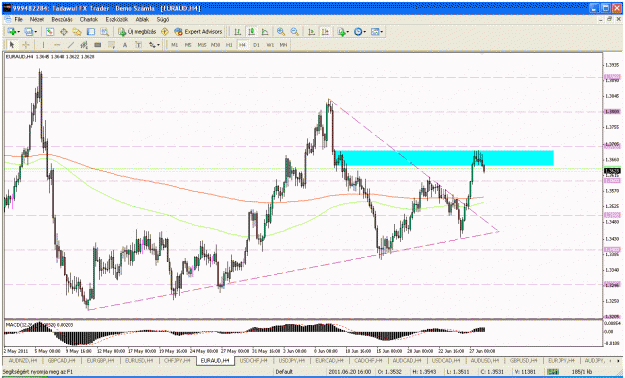Switch to the USDJPY,H4 chart tab
Viewport: 625px width, 378px height.
(x=291, y=360)
